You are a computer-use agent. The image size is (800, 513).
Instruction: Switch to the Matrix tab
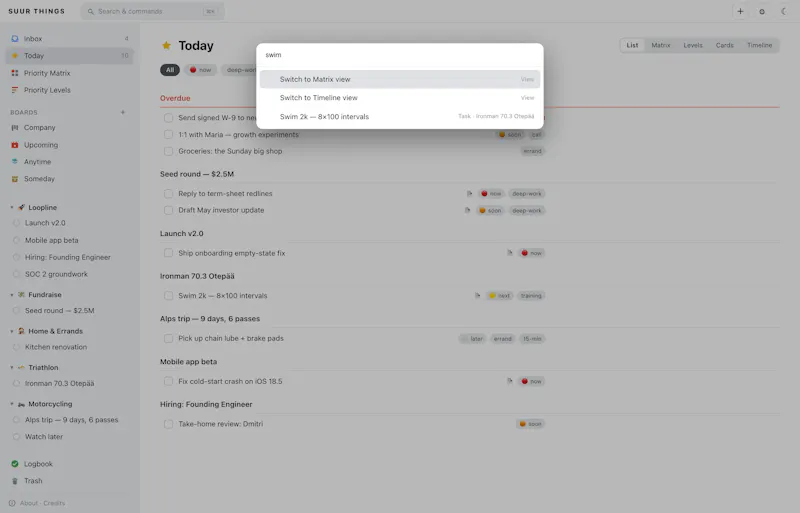pyautogui.click(x=661, y=45)
